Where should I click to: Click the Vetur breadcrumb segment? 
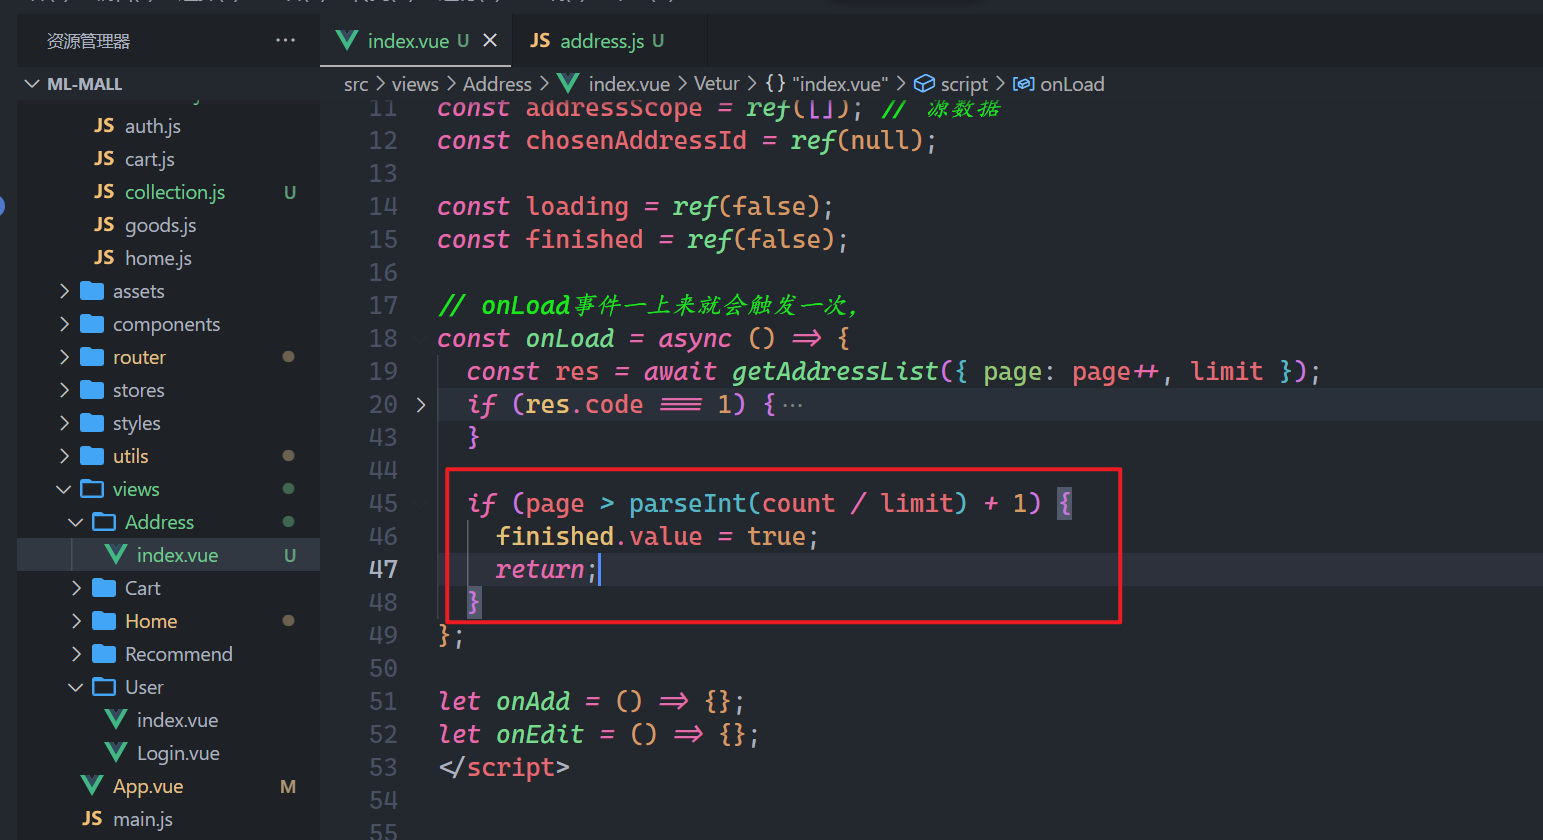click(717, 84)
